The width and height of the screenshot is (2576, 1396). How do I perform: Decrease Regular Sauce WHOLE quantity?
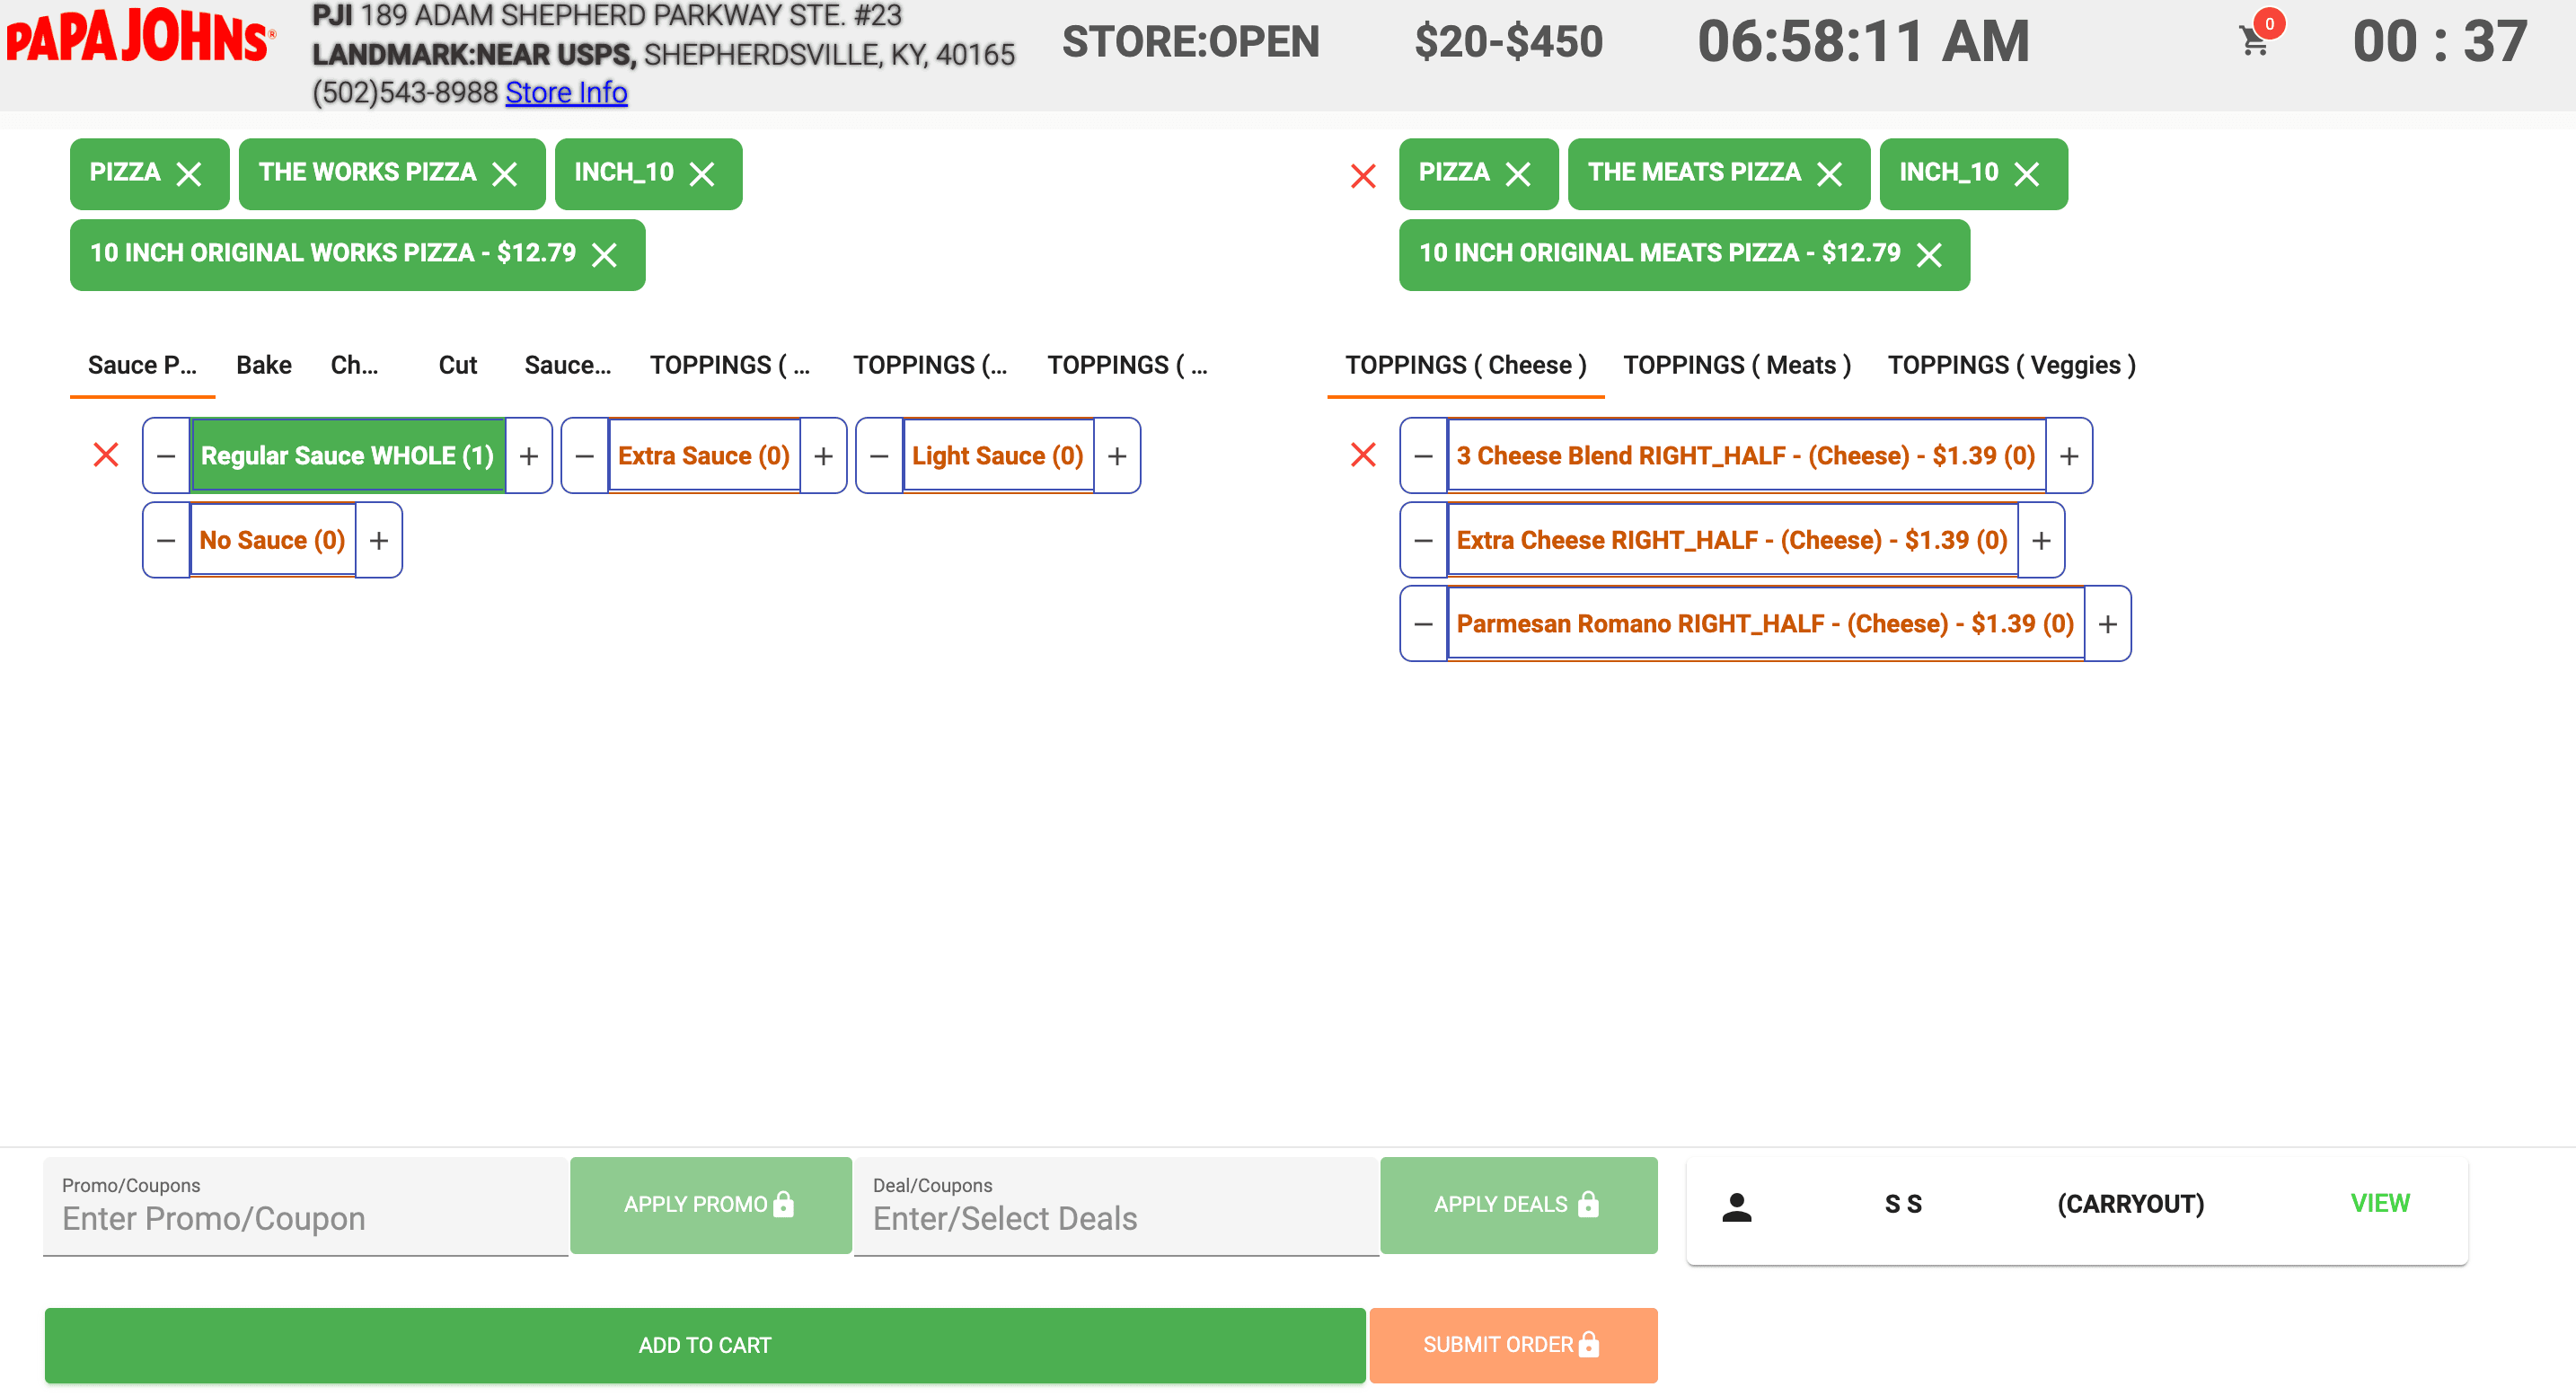click(x=166, y=456)
